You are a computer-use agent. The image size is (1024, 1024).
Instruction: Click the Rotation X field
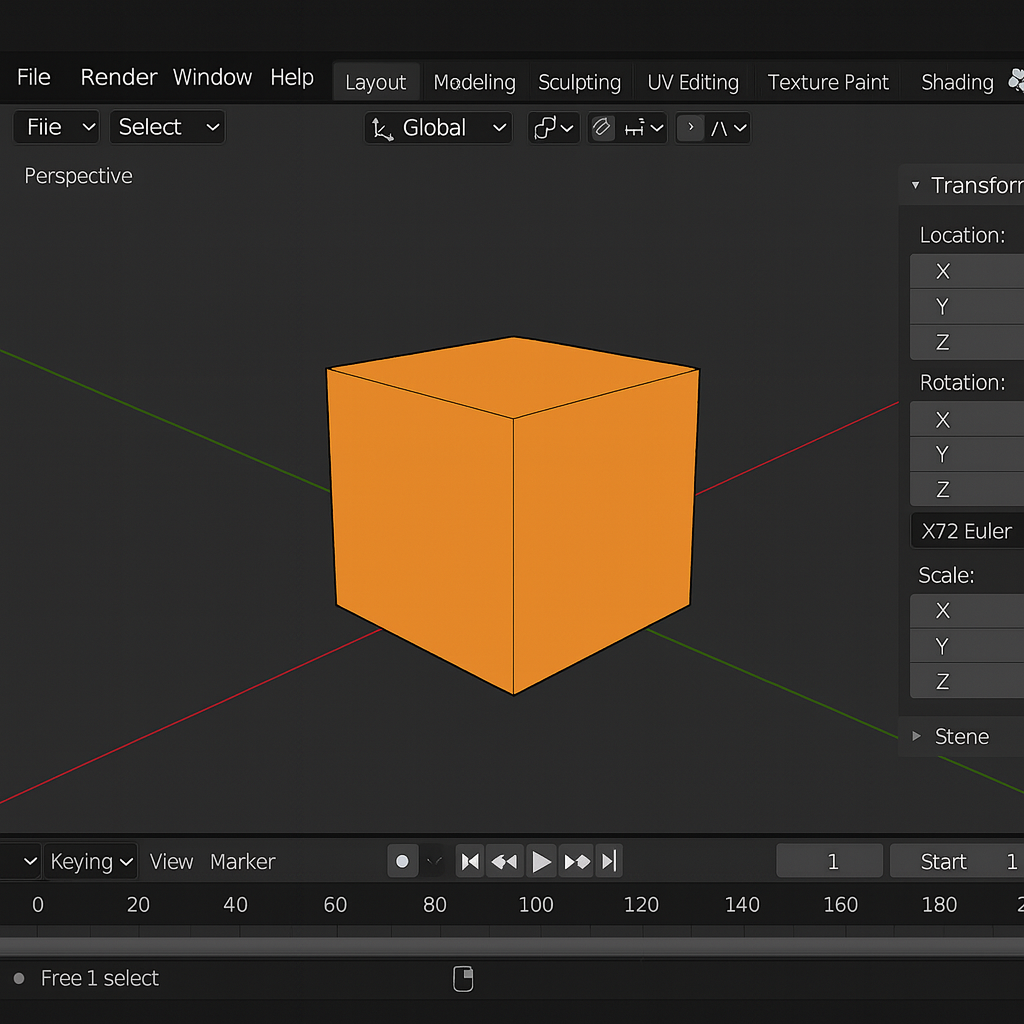(x=967, y=419)
